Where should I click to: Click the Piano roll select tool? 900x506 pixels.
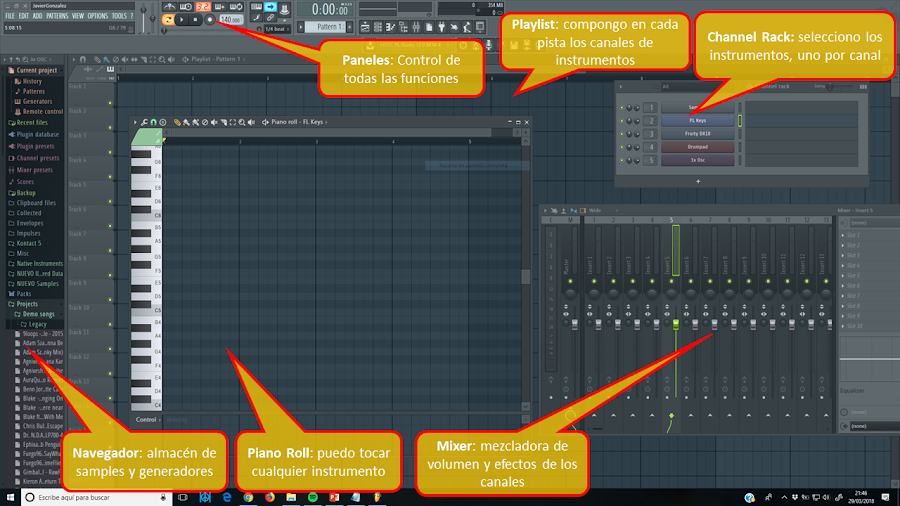(x=232, y=122)
